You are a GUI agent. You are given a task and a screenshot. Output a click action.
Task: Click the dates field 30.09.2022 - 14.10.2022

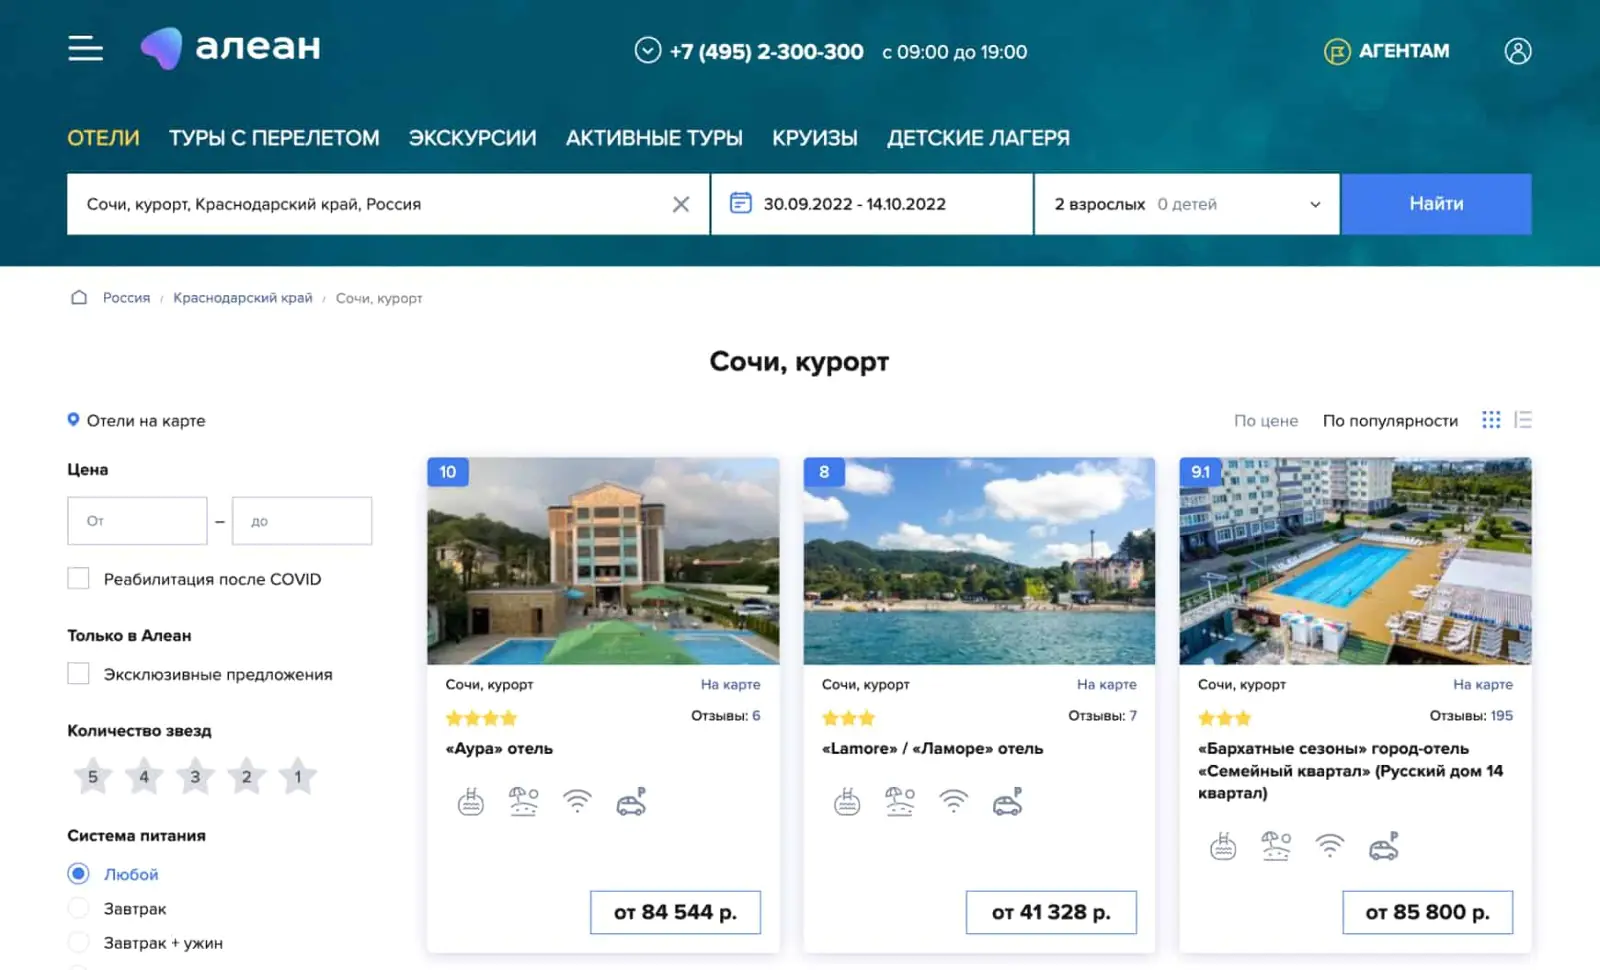click(872, 204)
